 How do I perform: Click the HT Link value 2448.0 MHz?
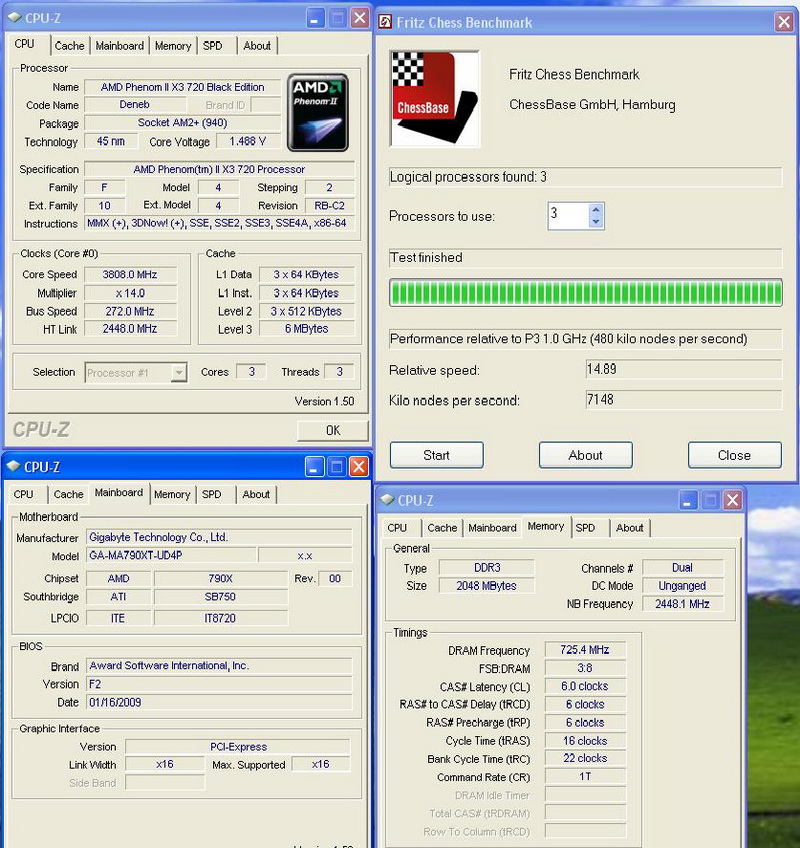(x=130, y=329)
